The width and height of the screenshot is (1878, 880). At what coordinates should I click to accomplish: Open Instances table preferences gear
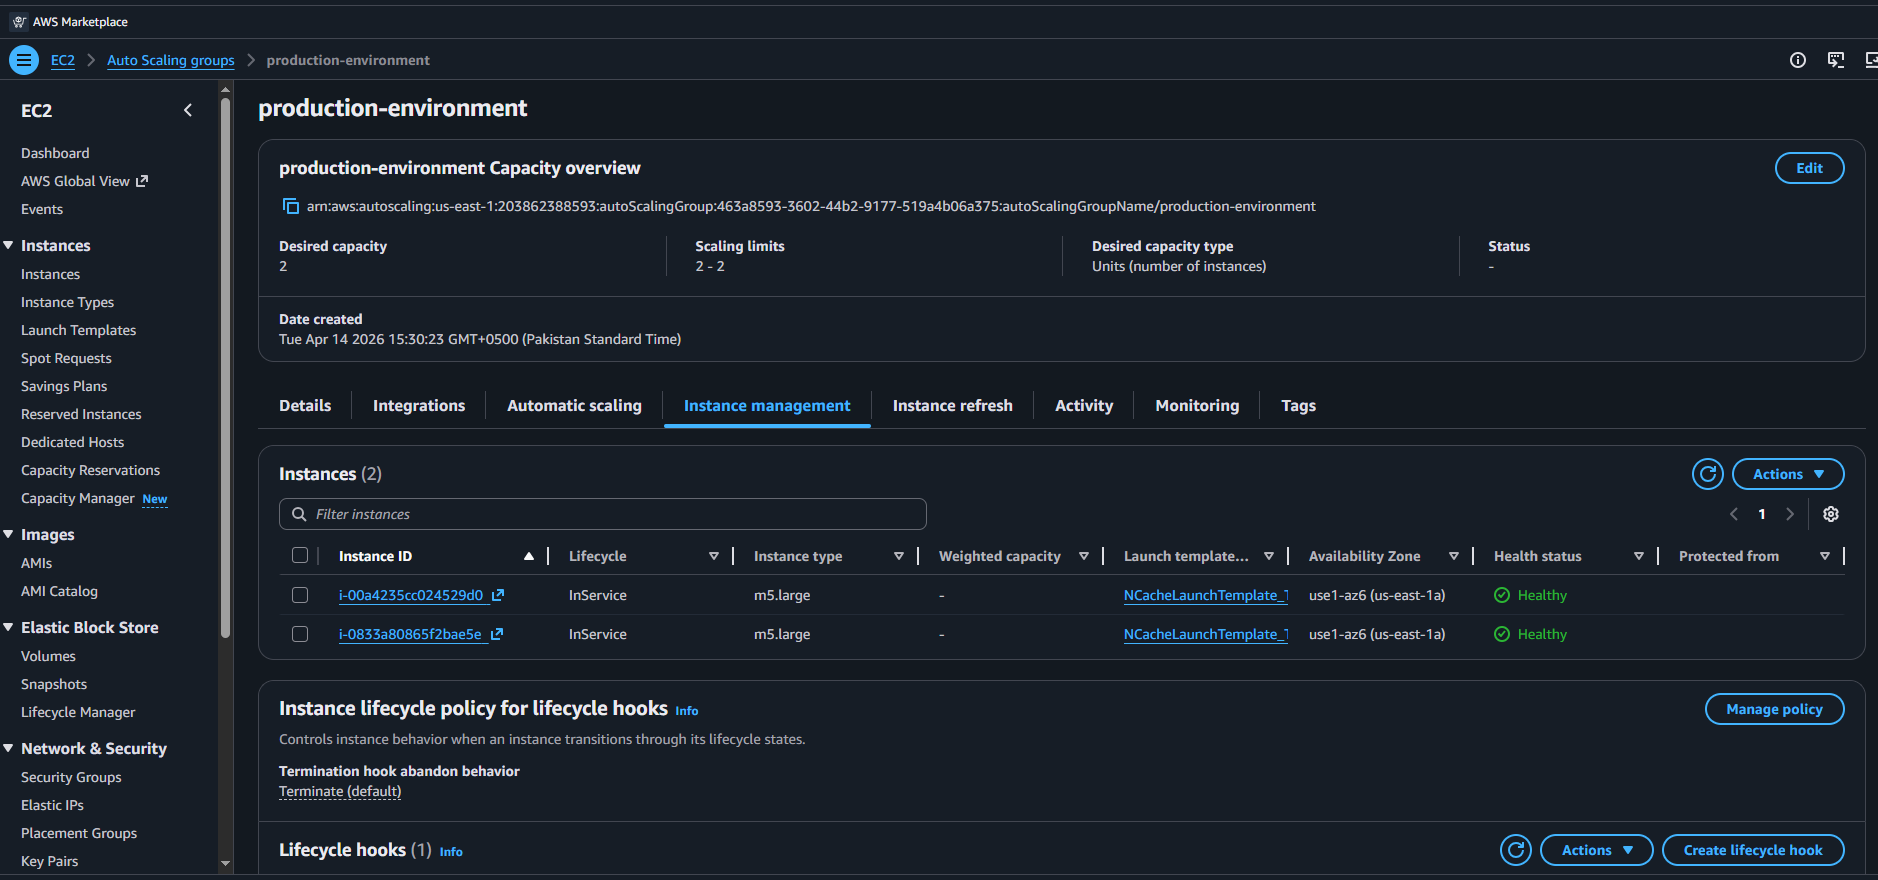(x=1831, y=514)
